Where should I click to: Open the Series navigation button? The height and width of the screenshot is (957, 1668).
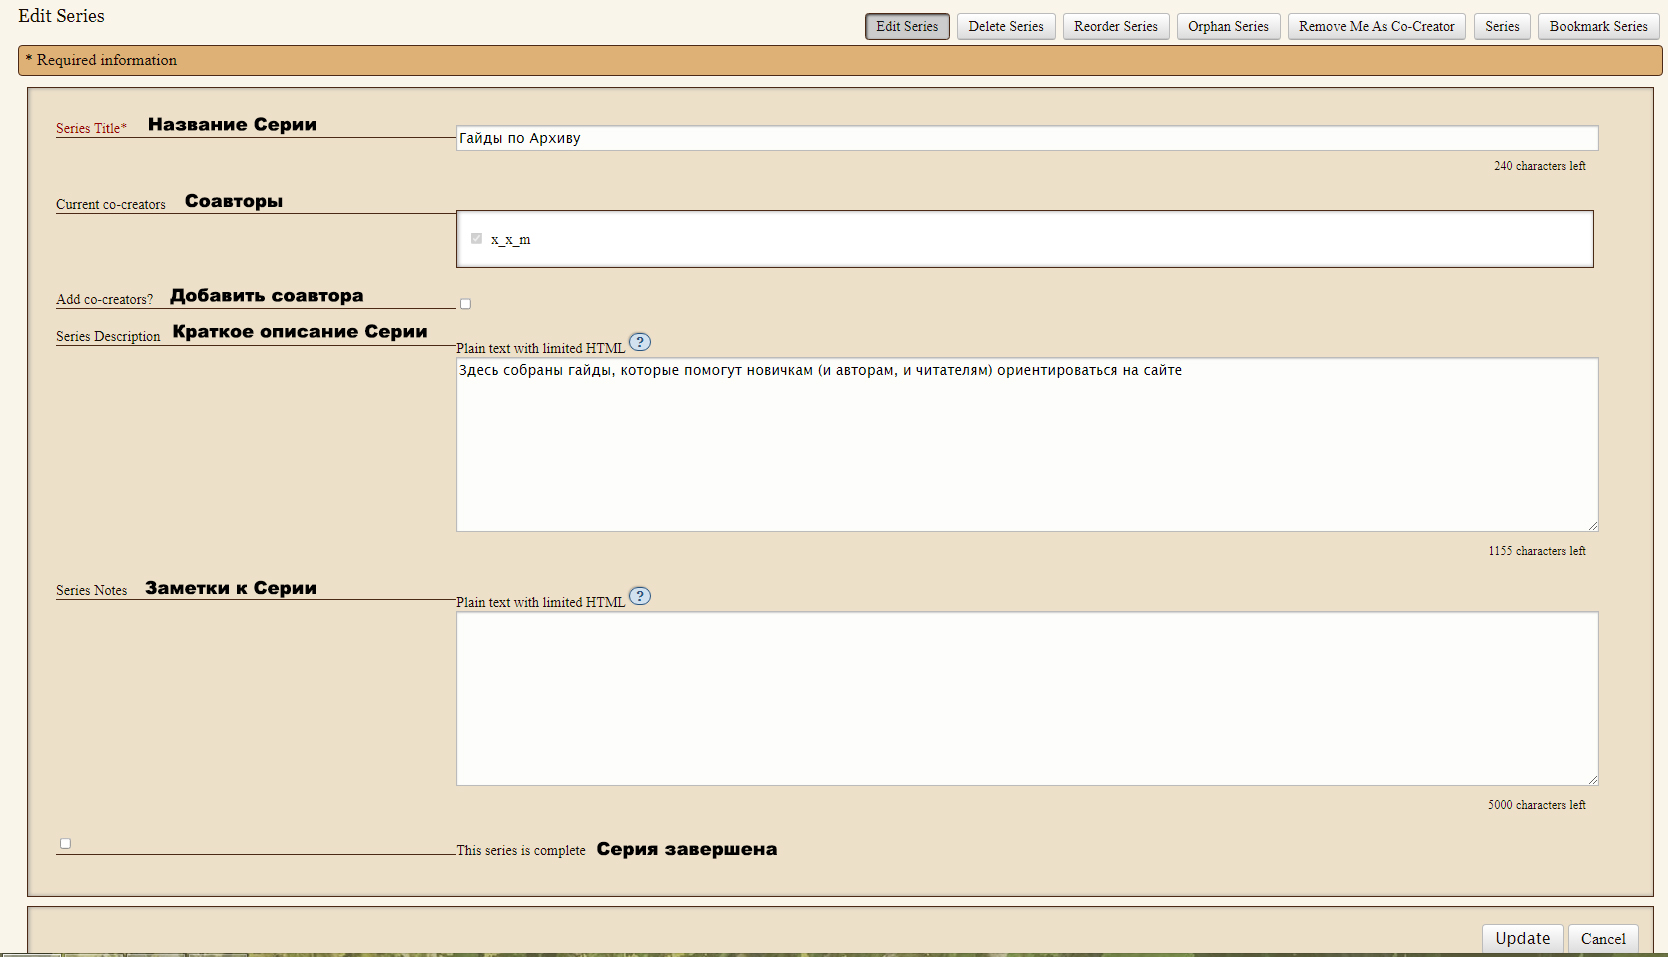(1502, 26)
